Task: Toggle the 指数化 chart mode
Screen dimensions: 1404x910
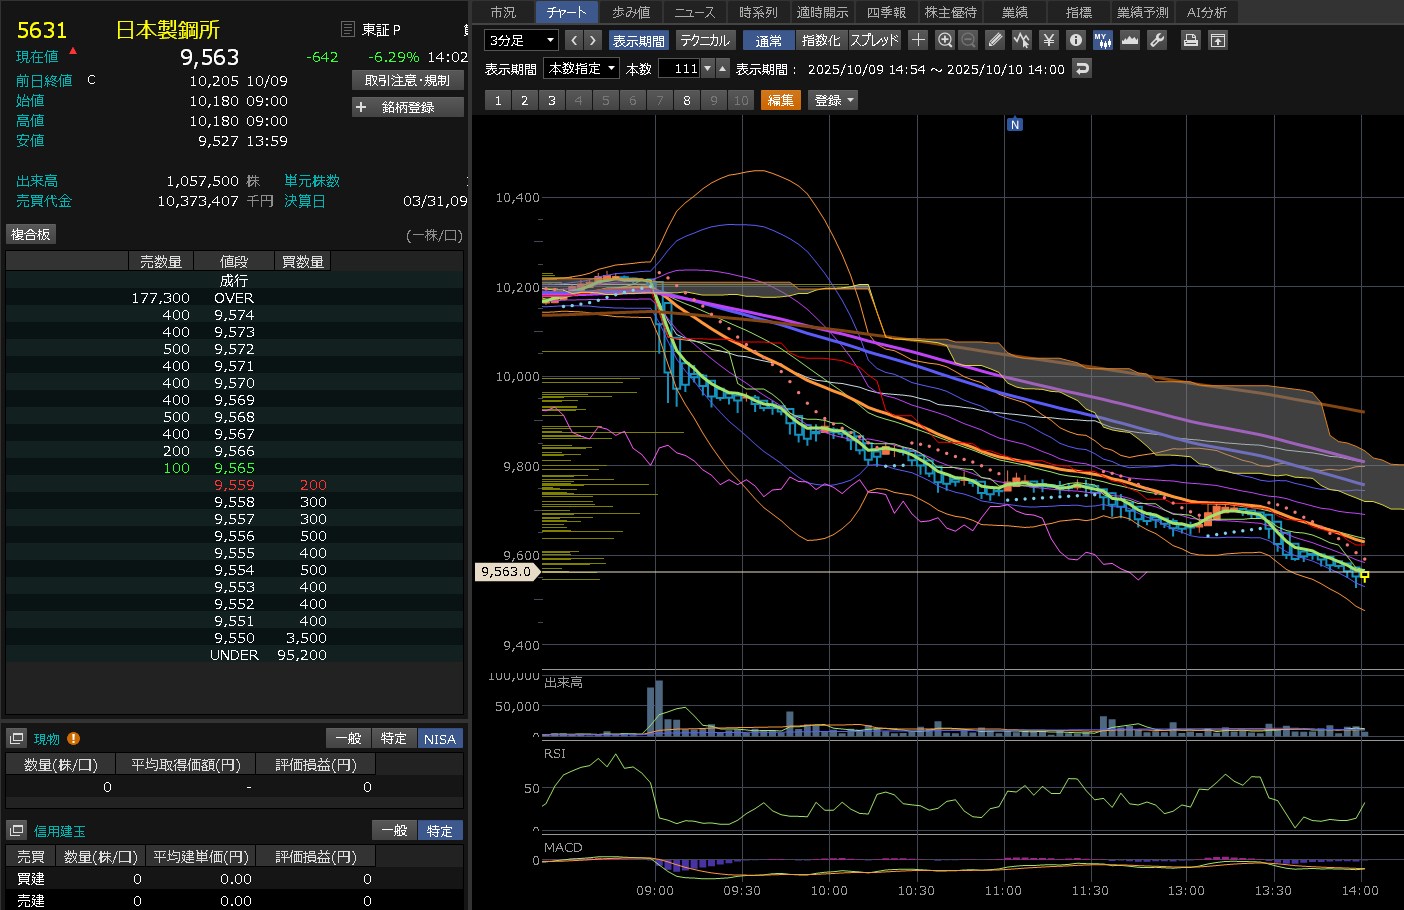Action: pyautogui.click(x=821, y=40)
